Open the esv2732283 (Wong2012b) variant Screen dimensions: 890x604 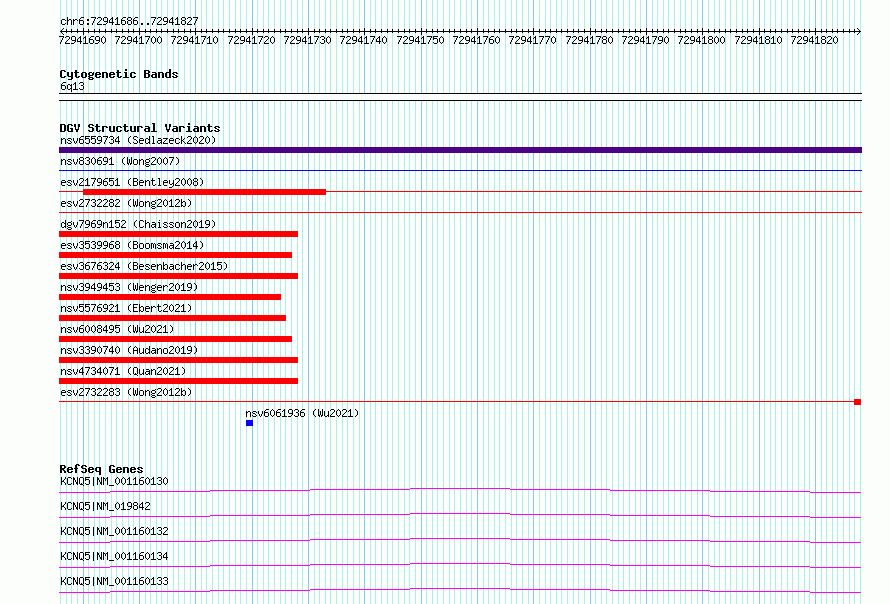(x=126, y=392)
